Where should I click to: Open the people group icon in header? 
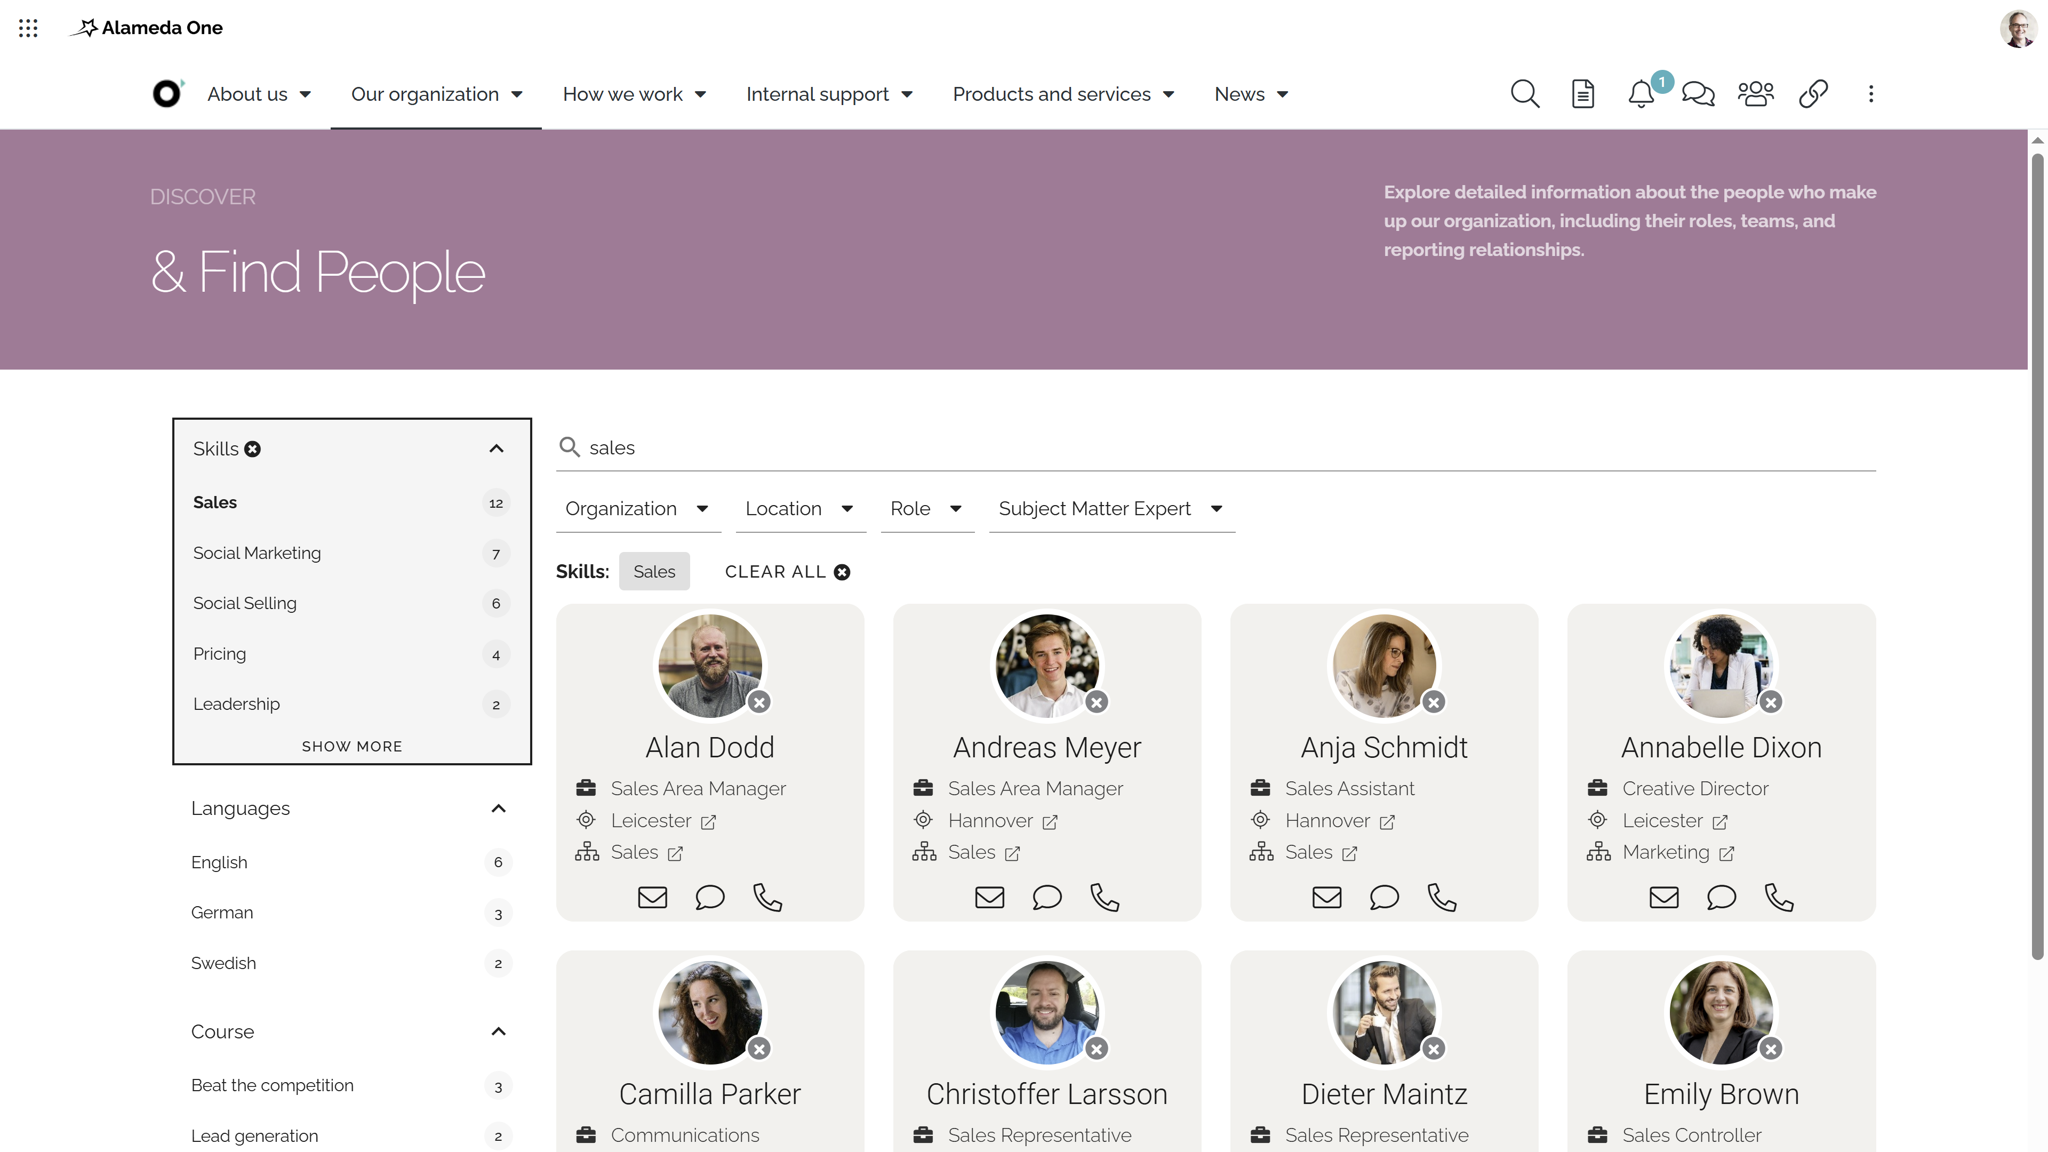[x=1756, y=94]
